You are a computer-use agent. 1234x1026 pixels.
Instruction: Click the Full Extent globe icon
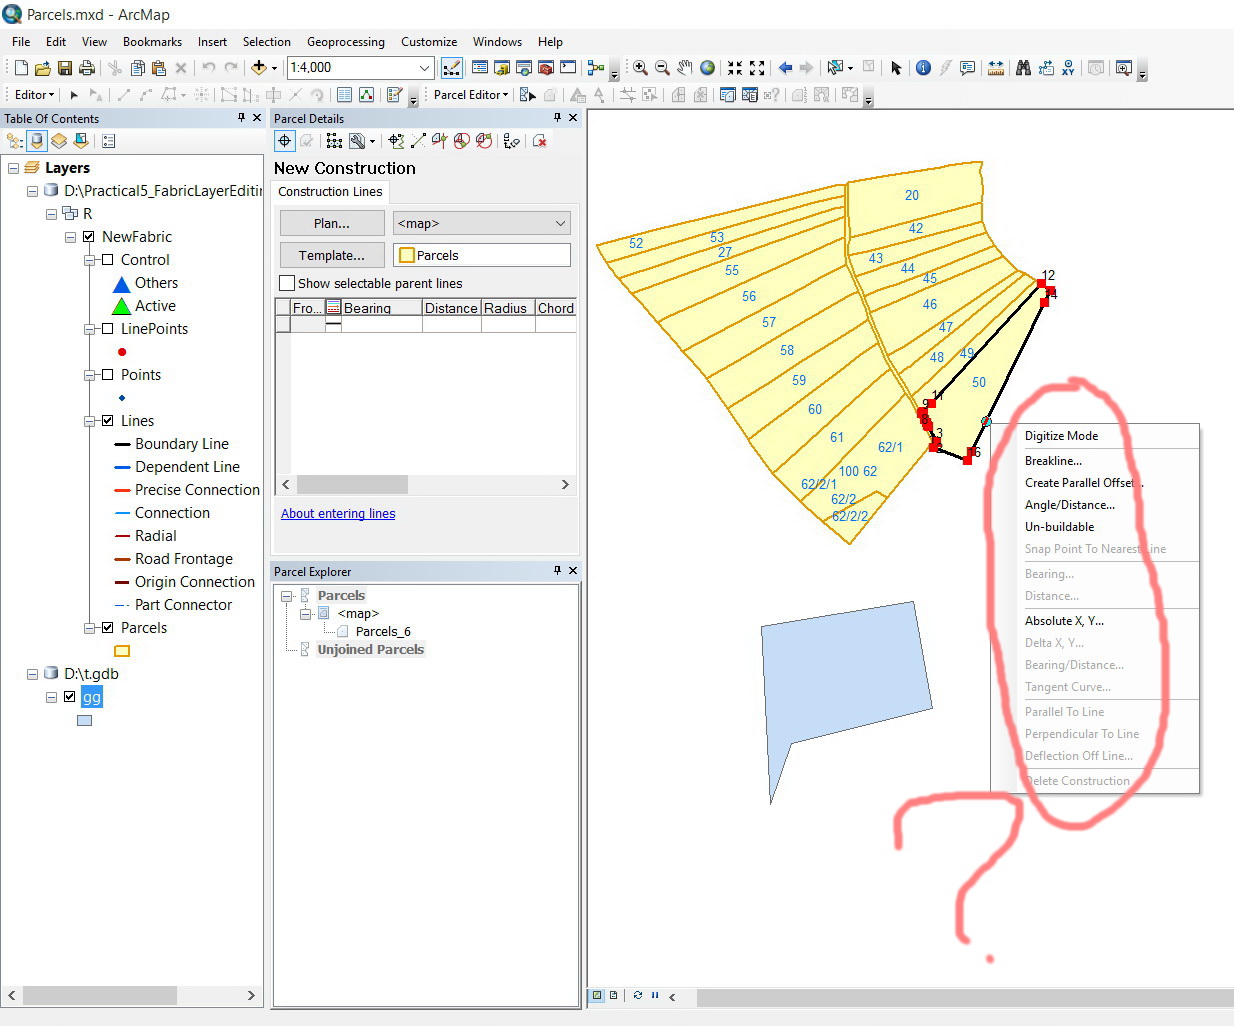click(707, 68)
